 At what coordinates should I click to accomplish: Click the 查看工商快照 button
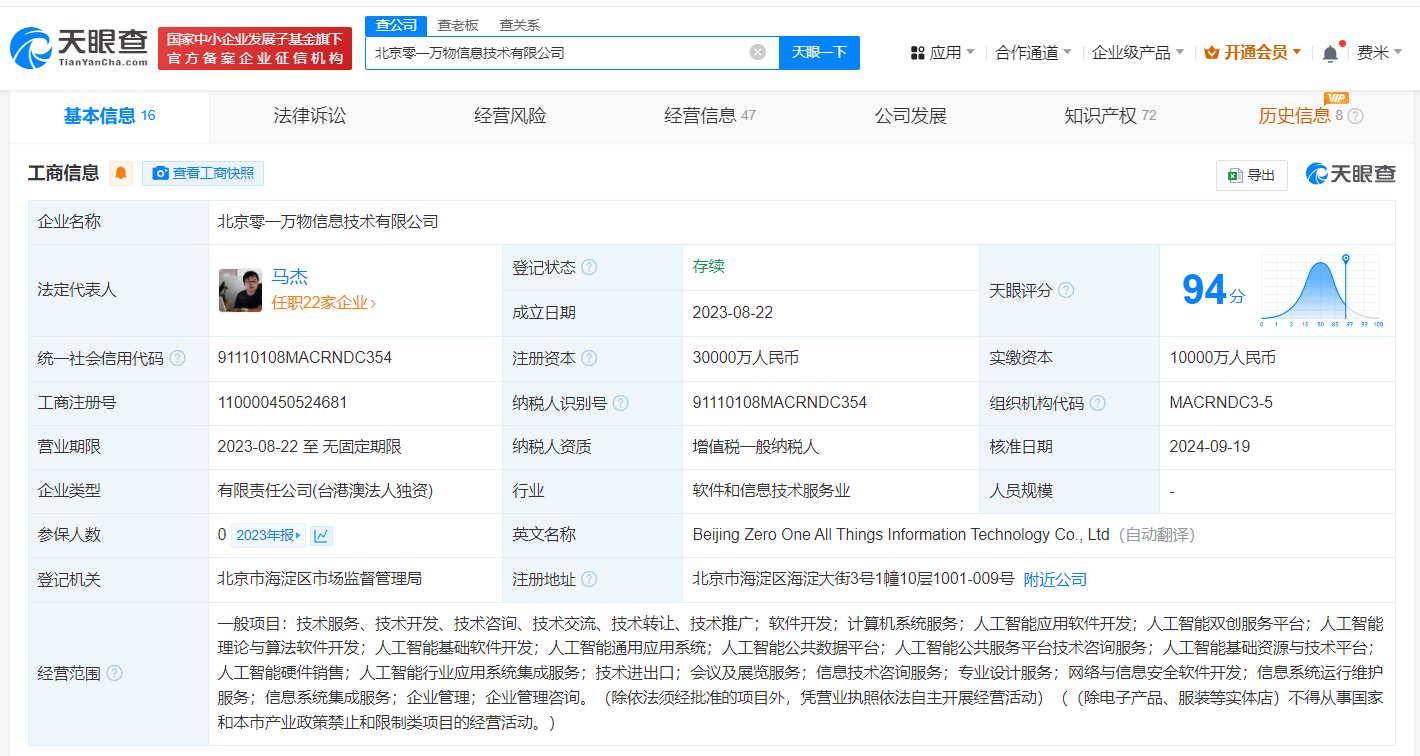pos(203,173)
